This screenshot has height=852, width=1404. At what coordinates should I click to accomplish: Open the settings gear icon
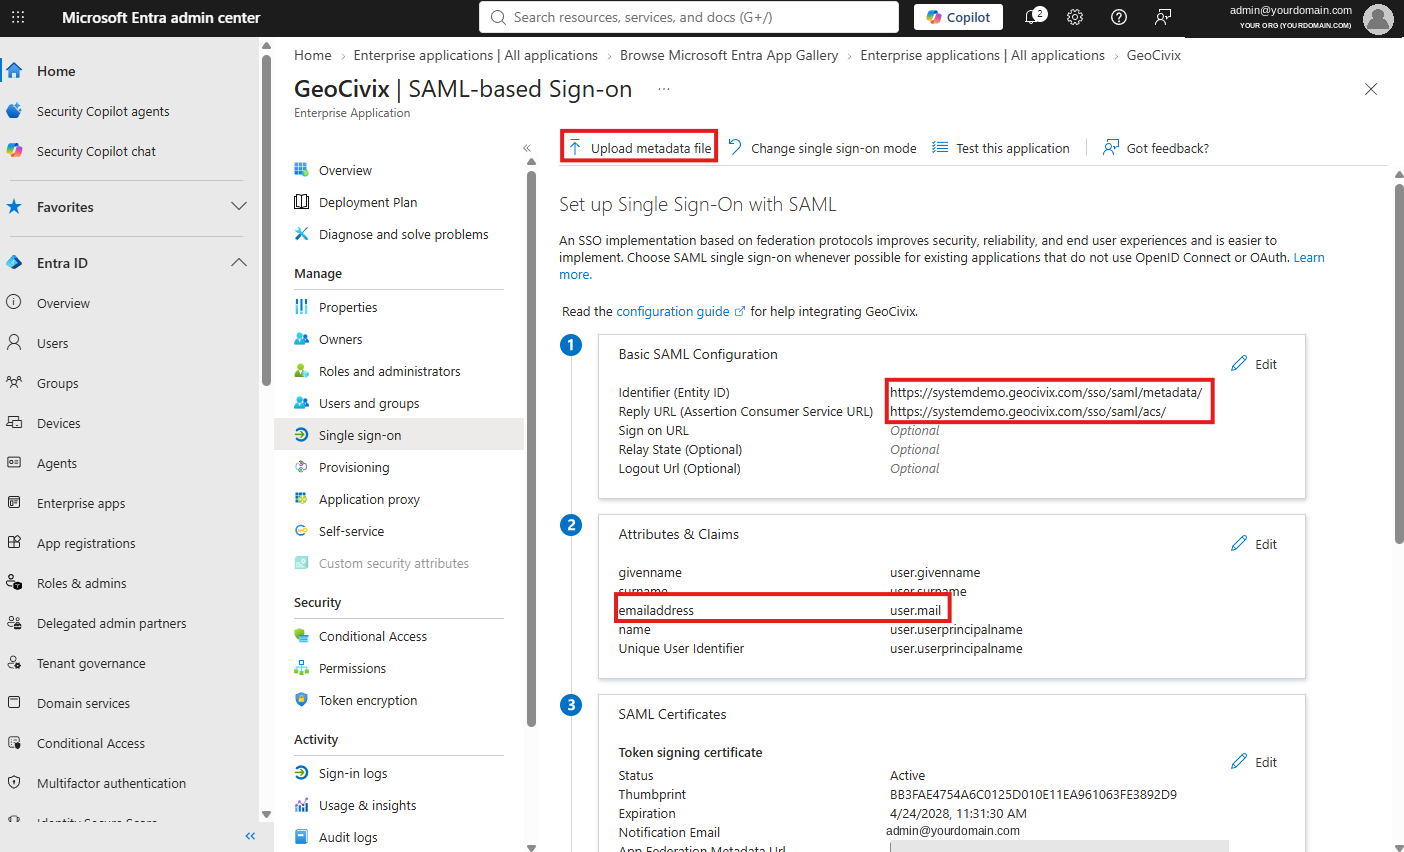1075,17
